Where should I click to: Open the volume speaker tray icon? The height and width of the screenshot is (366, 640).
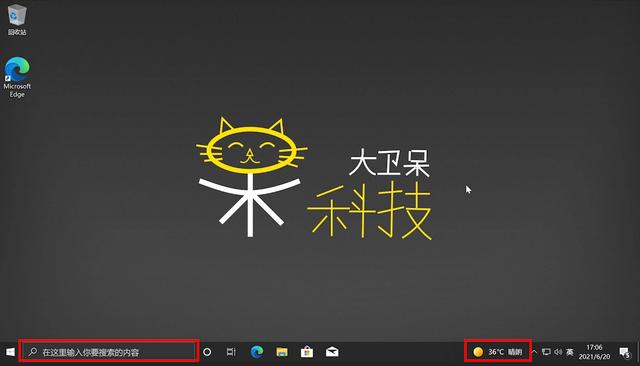558,352
